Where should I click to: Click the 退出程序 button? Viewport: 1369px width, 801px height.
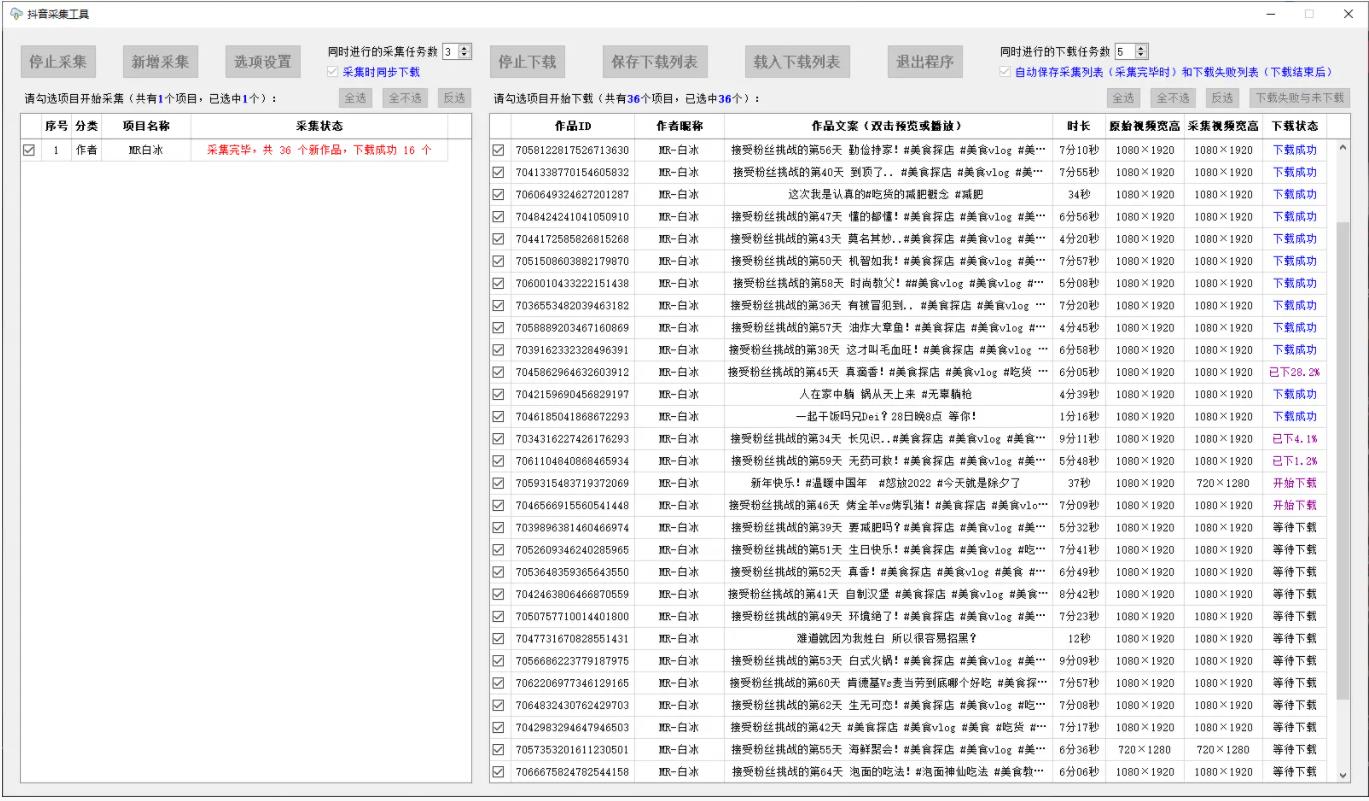(924, 61)
